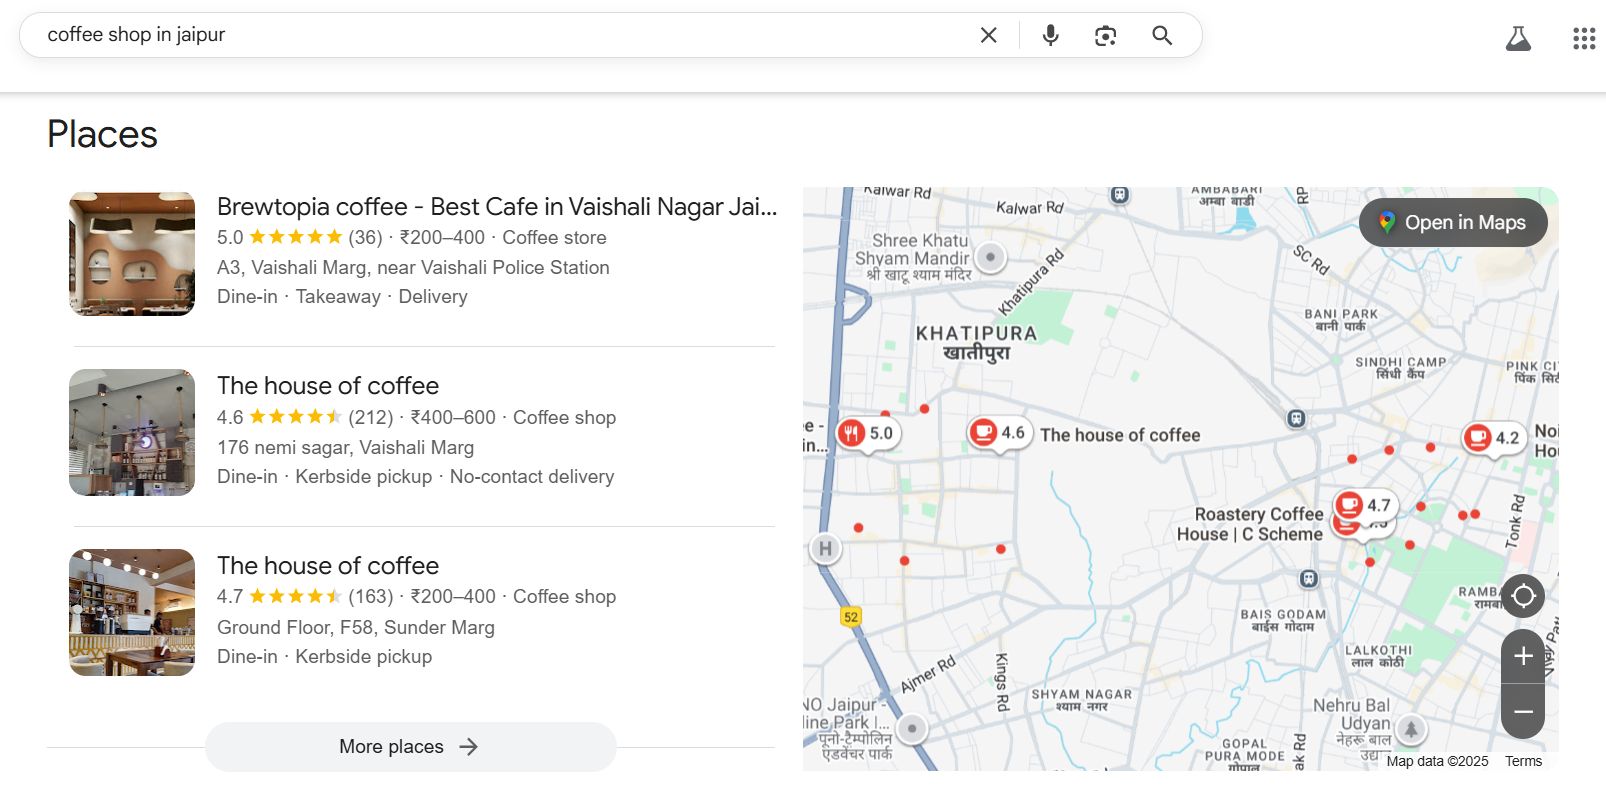Select the 4.2 rated map pin
Image resolution: width=1606 pixels, height=801 pixels.
tap(1493, 437)
